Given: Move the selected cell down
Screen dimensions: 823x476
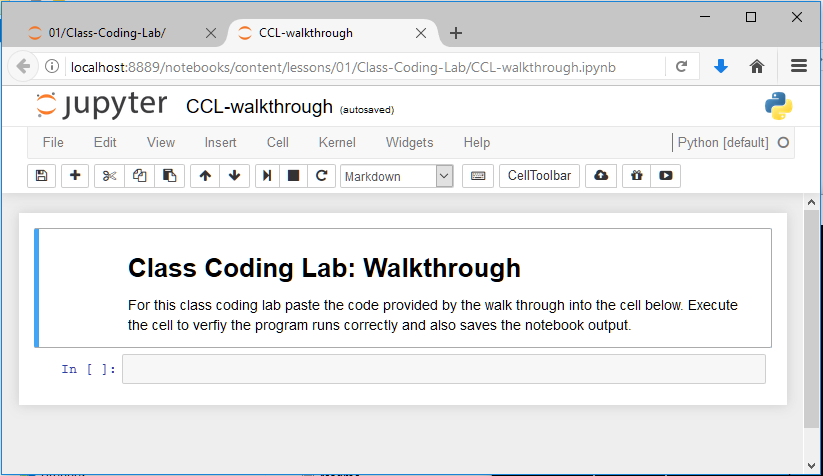Looking at the screenshot, I should point(234,176).
